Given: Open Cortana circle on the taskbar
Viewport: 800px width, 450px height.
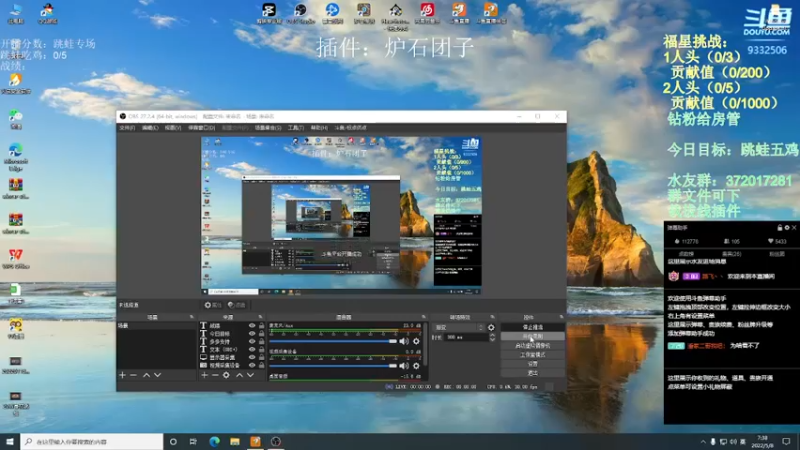Looking at the screenshot, I should pyautogui.click(x=173, y=441).
